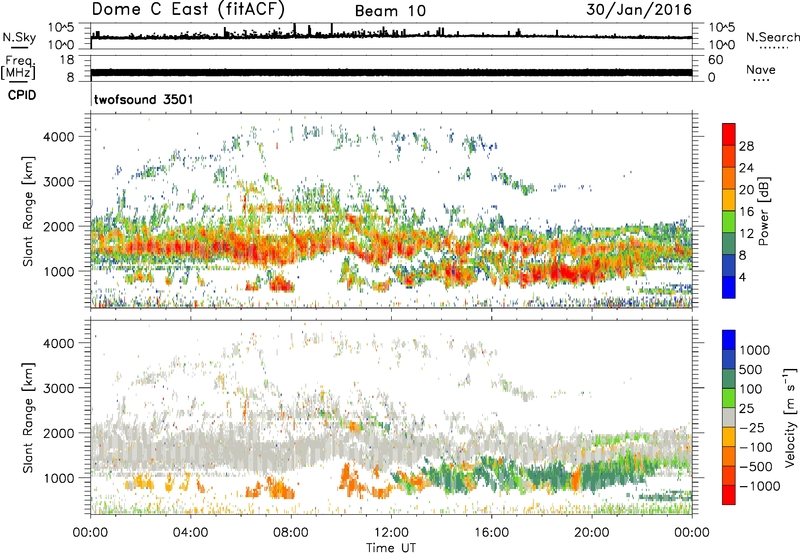Click the dotted line sample under "N.Search"
Screen dimensions: 800x554
774,48
